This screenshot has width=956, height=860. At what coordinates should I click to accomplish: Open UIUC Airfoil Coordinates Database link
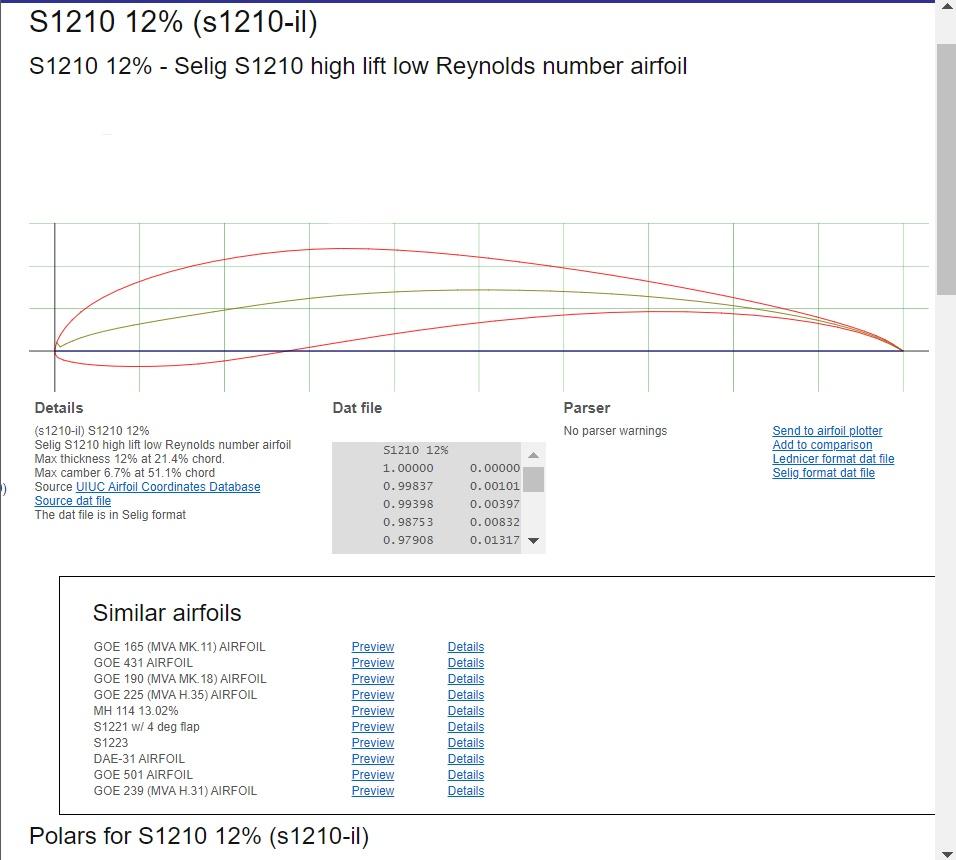(x=168, y=487)
